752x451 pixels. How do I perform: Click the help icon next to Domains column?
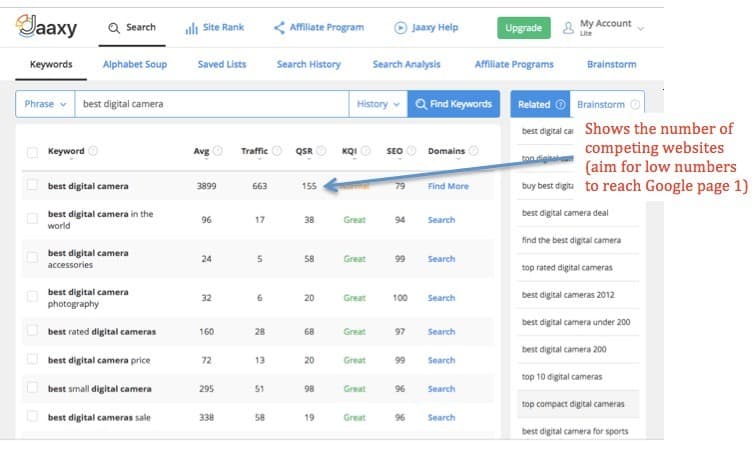[x=473, y=151]
